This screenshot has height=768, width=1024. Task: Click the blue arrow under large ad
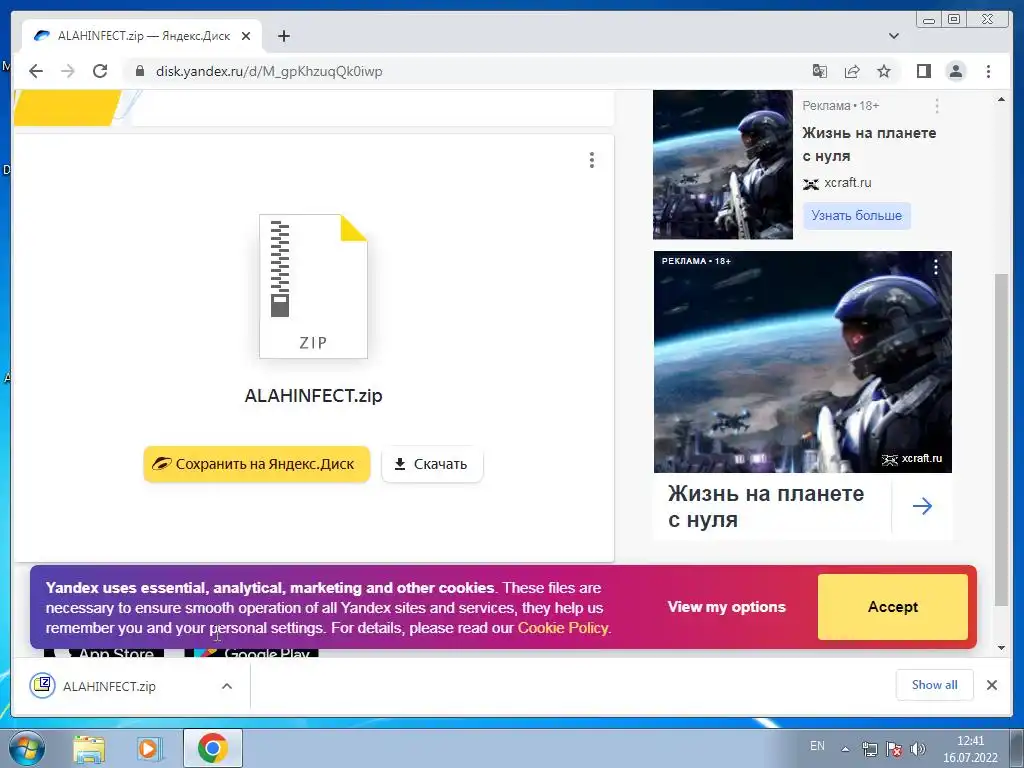(x=922, y=506)
